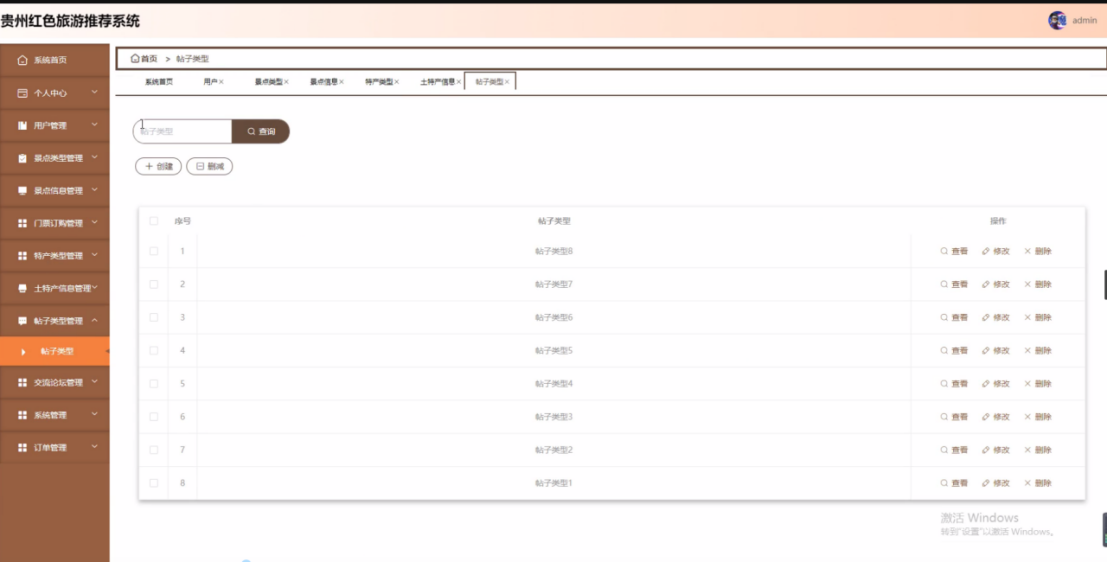Select the 帖子类型 submenu item in sidebar
Image resolution: width=1108 pixels, height=562 pixels.
[x=55, y=351]
